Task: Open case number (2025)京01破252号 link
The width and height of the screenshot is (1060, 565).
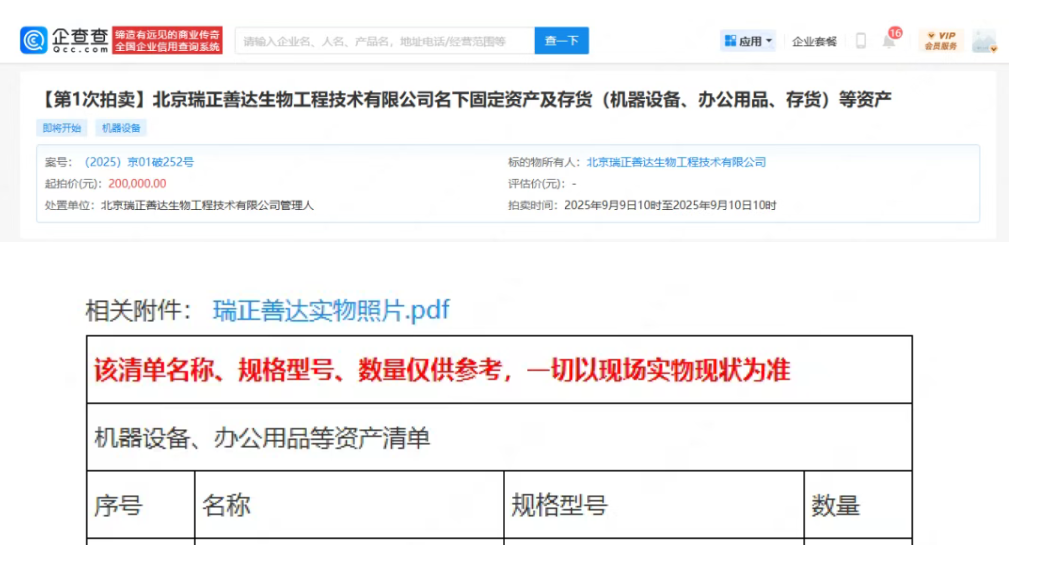Action: (139, 162)
